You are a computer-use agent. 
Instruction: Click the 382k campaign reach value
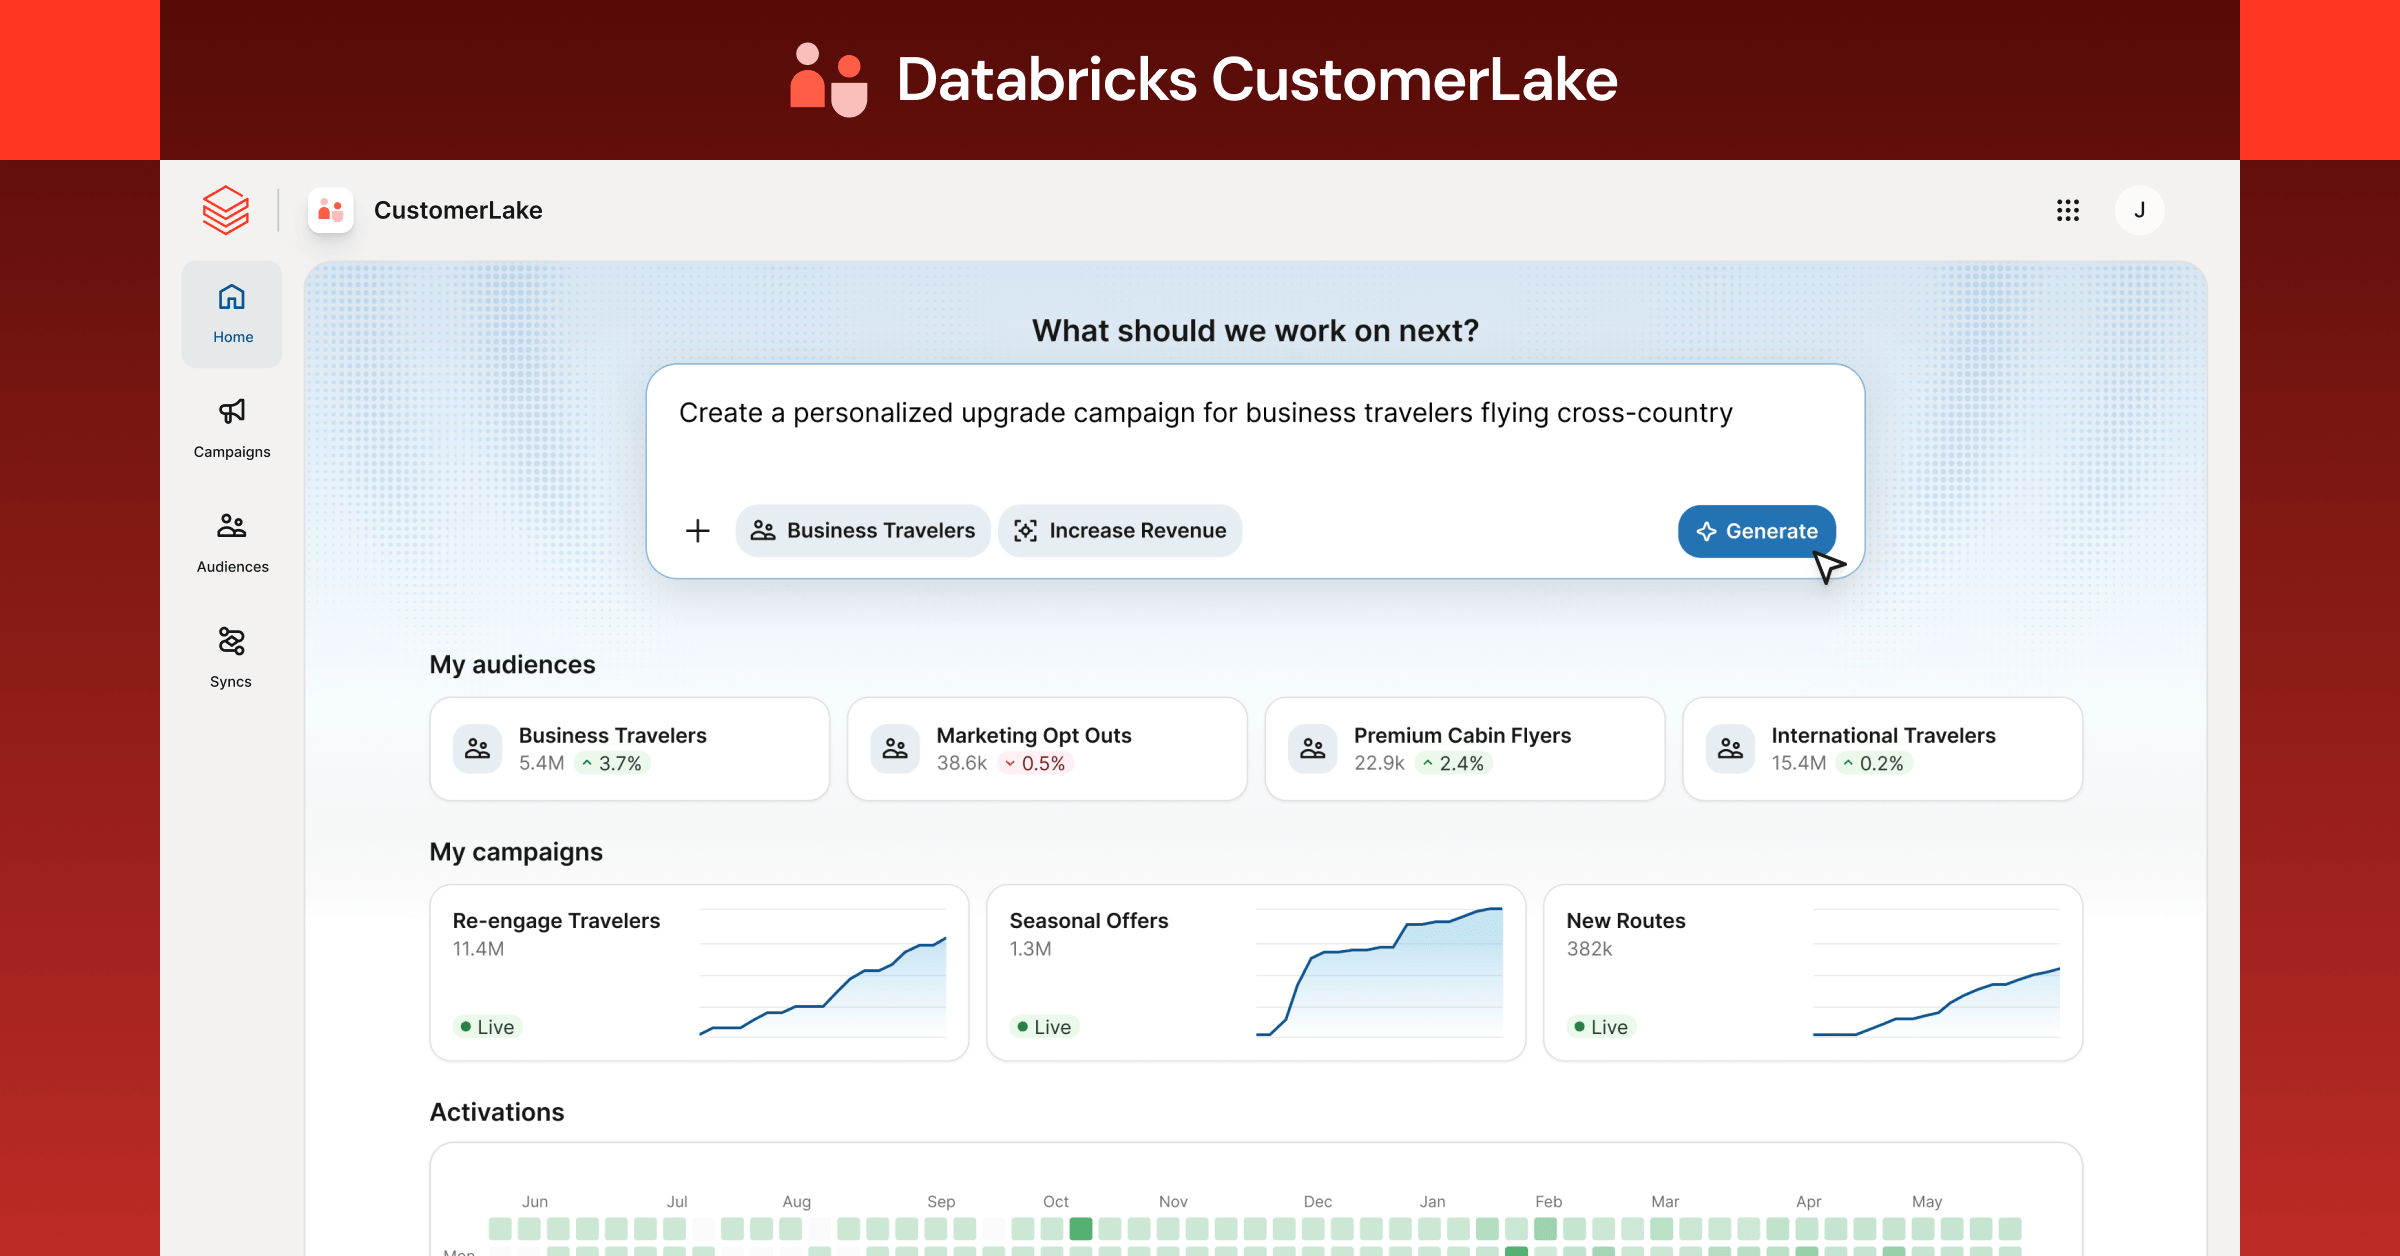(1590, 949)
